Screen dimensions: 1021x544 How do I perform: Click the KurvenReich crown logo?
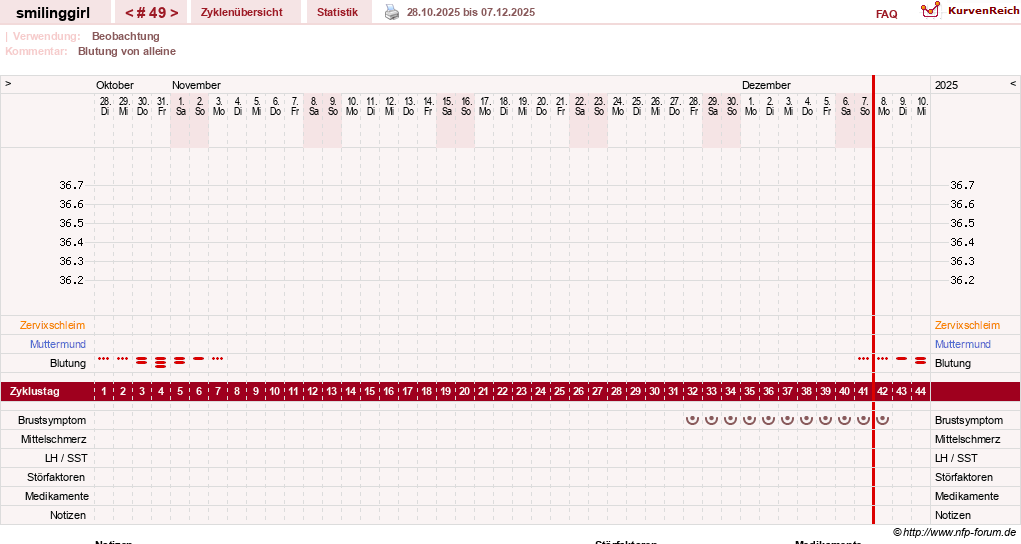[x=930, y=10]
